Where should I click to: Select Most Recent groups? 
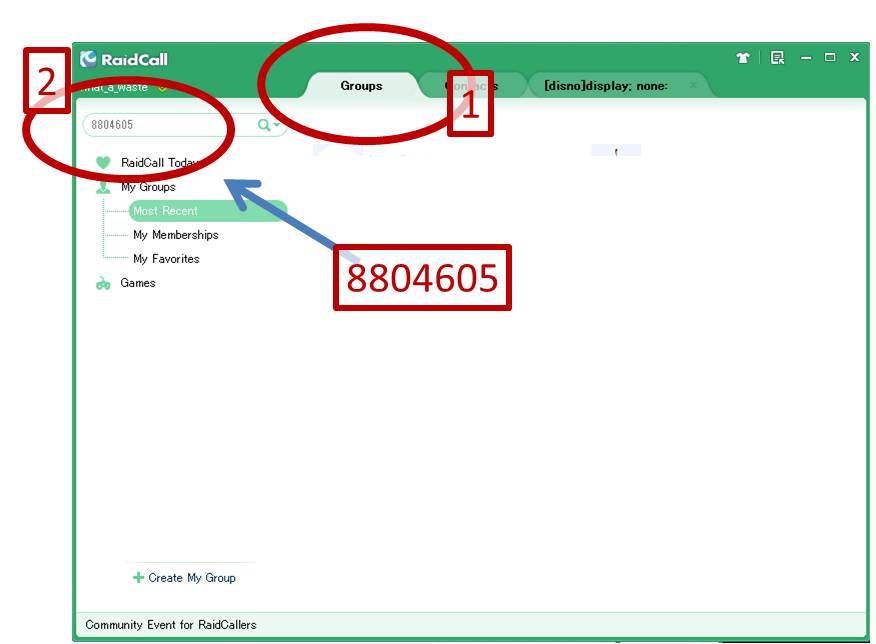tap(208, 211)
